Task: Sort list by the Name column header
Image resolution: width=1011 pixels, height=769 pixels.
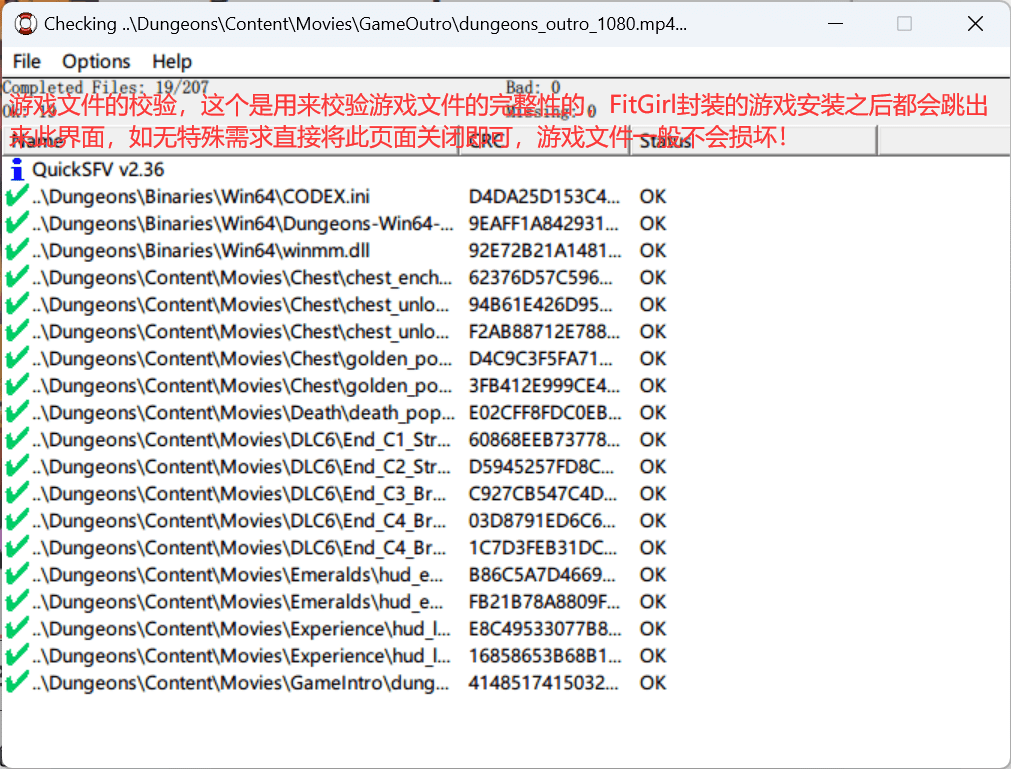Action: [x=230, y=142]
